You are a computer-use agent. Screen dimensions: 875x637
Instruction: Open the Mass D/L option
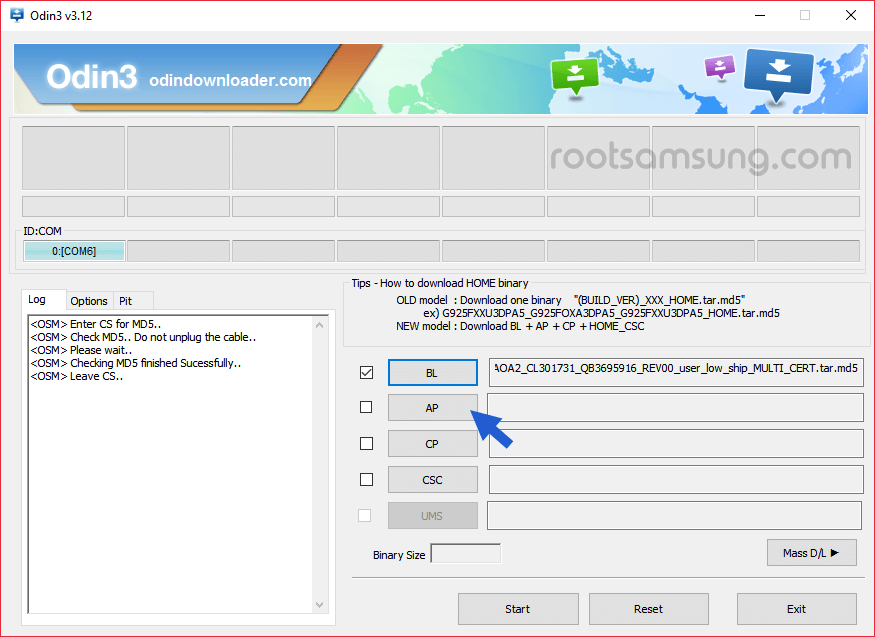811,553
